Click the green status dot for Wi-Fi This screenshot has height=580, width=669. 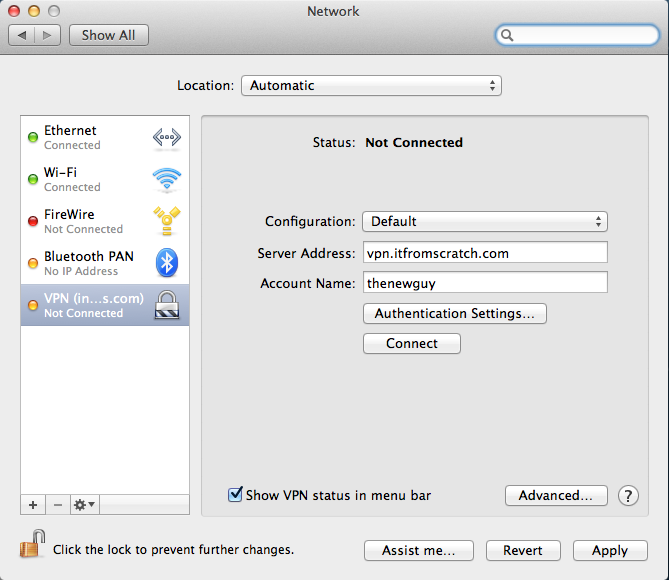tap(33, 179)
